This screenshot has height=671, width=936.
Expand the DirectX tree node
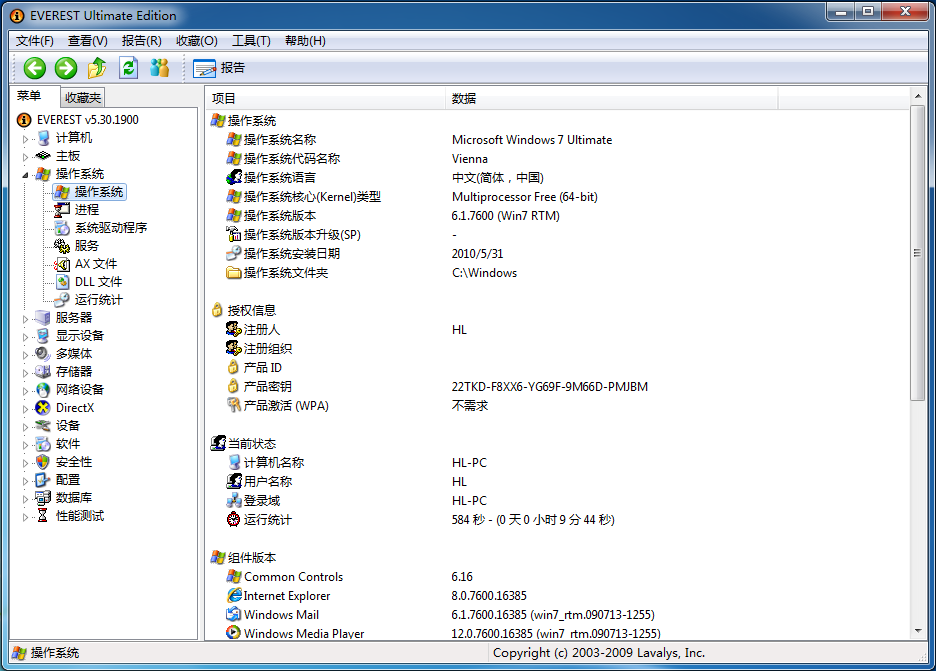tap(25, 409)
